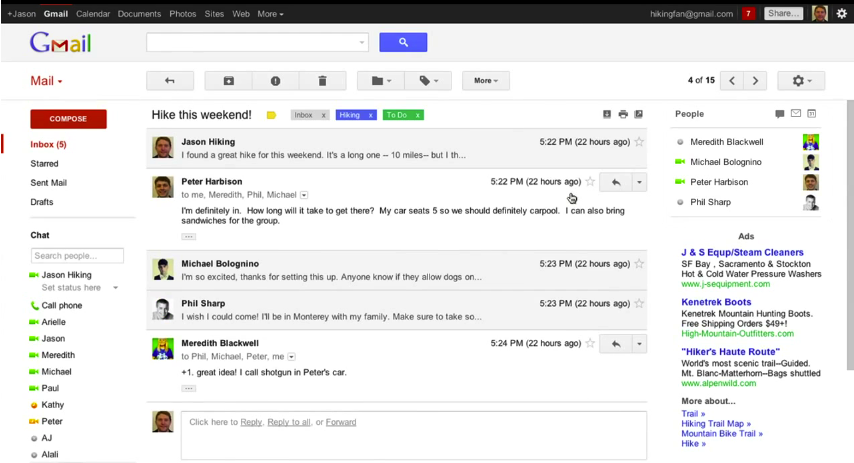This screenshot has width=854, height=463.
Task: Open Documents in top navigation bar
Action: click(139, 14)
